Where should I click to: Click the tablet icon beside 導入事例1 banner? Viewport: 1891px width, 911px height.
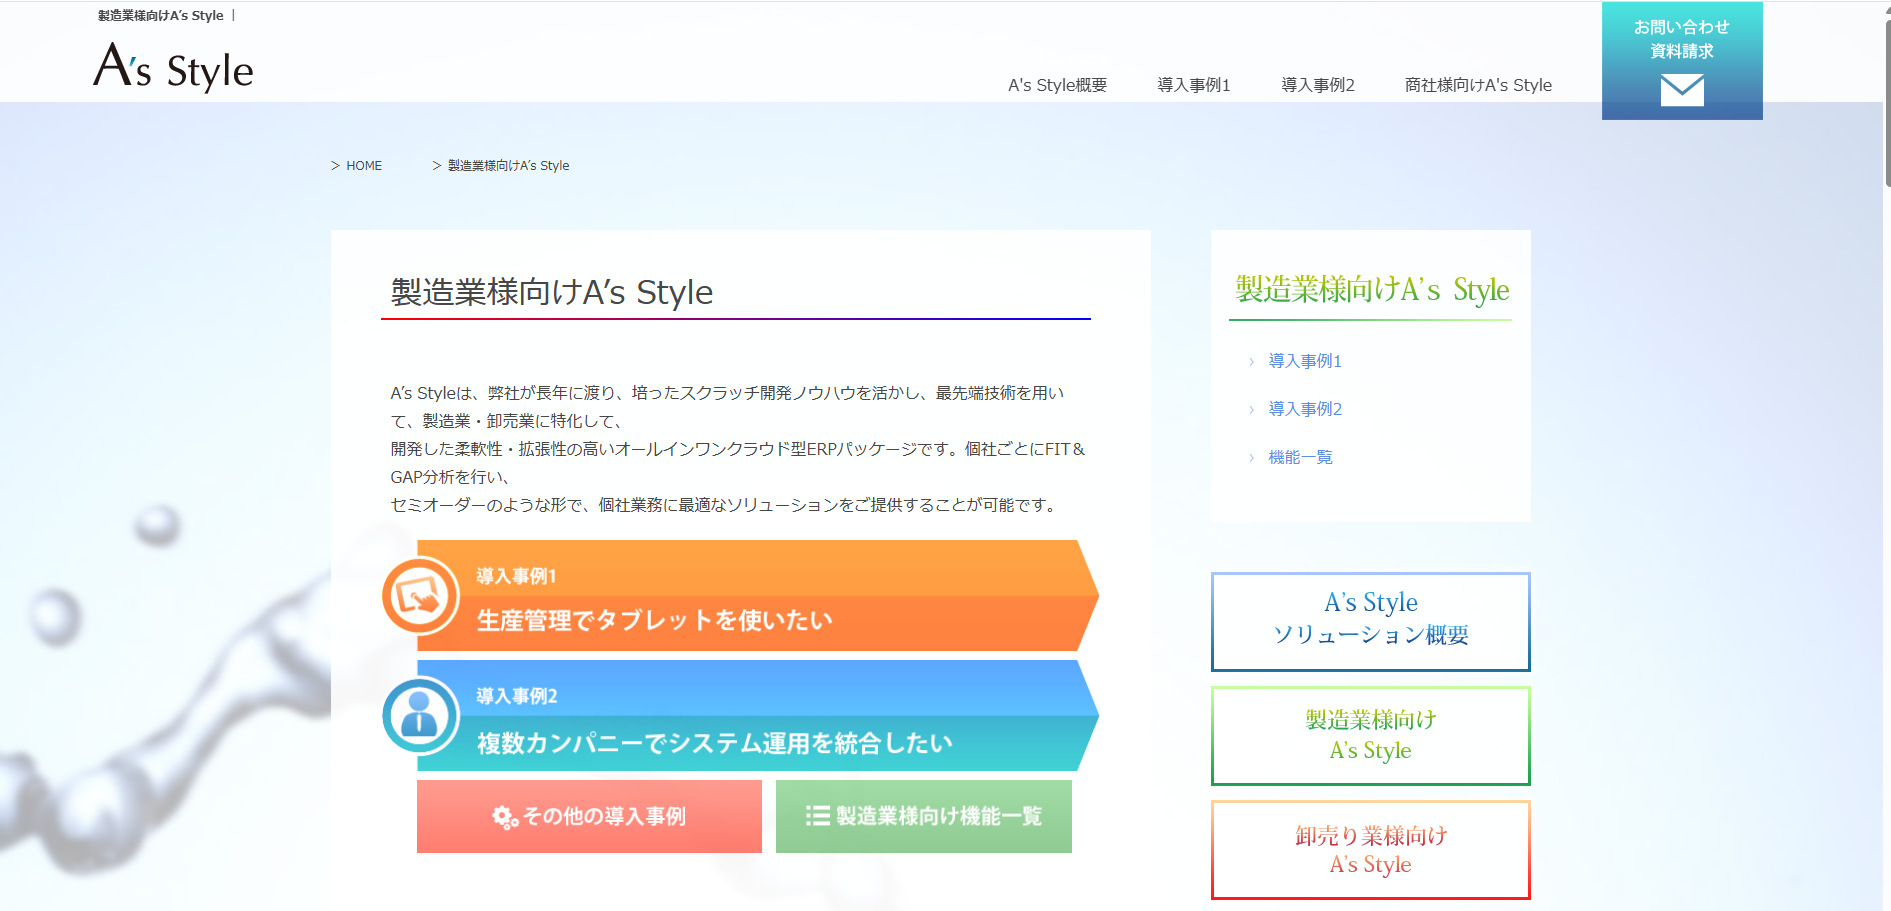[x=420, y=597]
